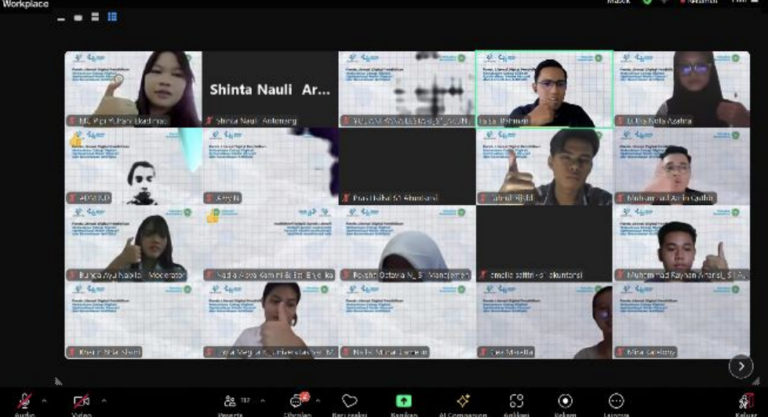Select the tile with woman in white hijab

[x=407, y=244]
